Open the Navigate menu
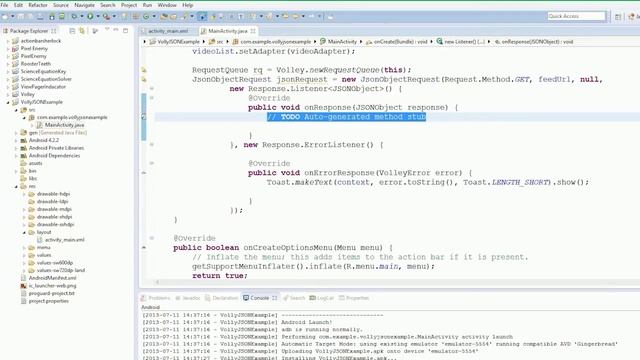Image resolution: width=640 pixels, height=360 pixels. [x=84, y=5]
